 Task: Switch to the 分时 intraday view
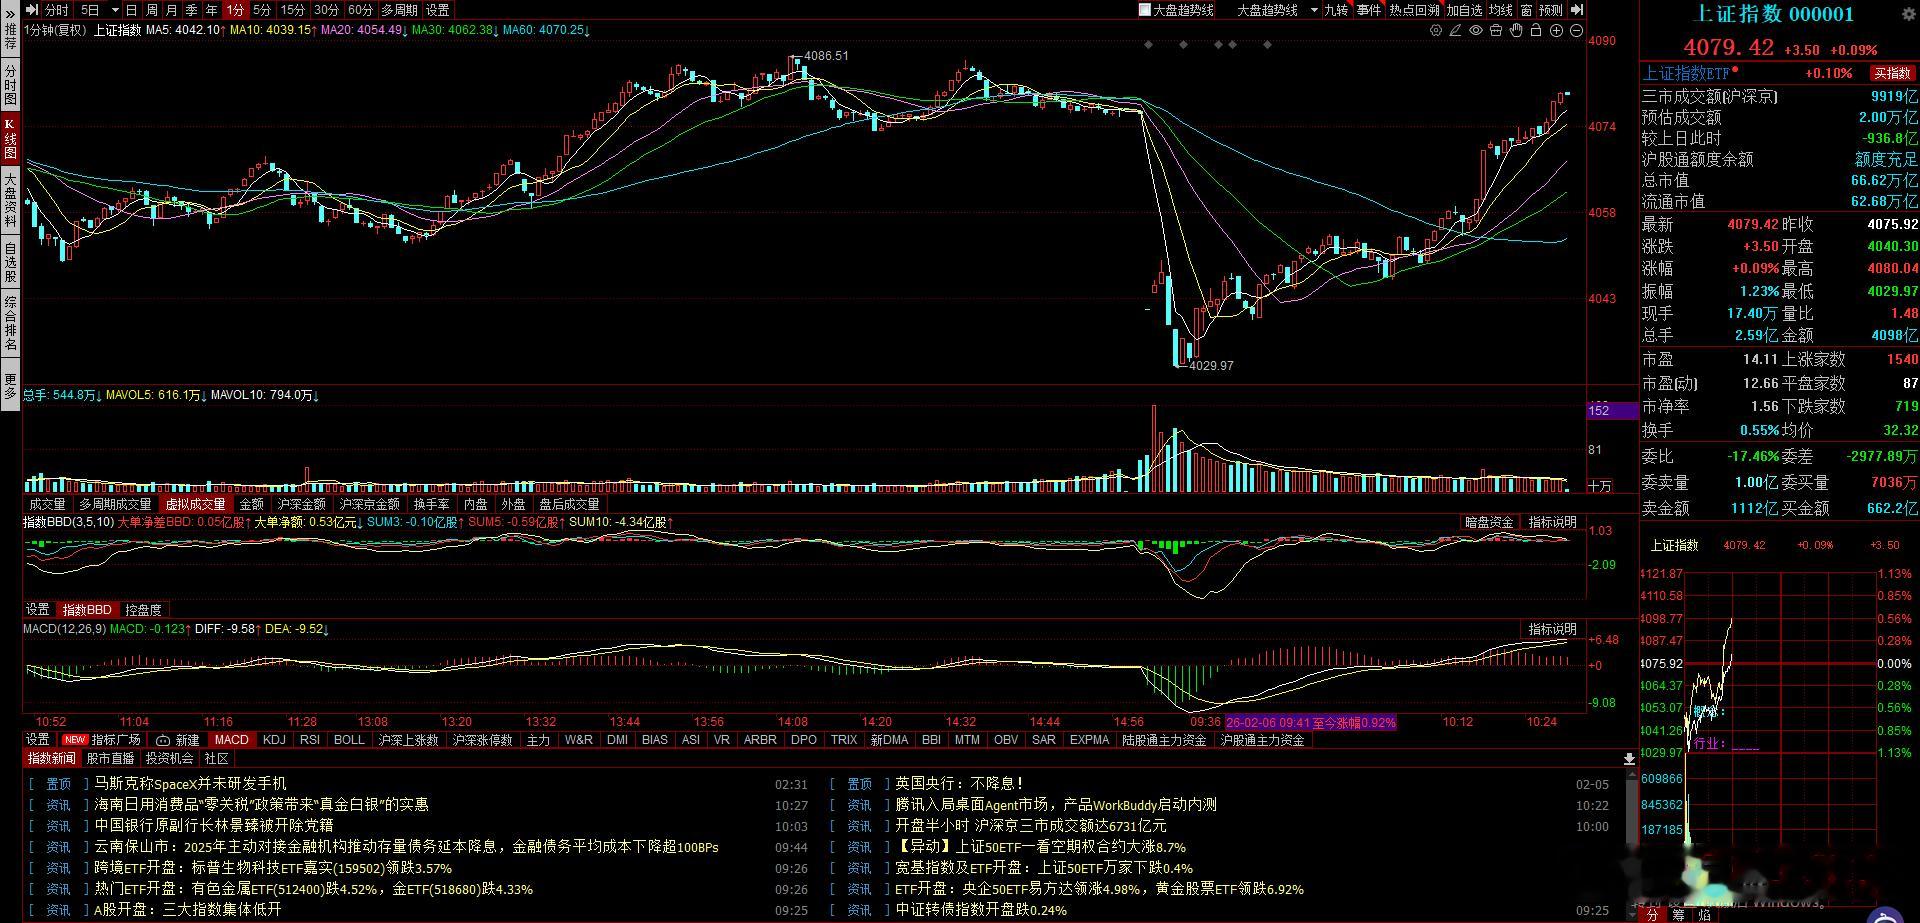tap(57, 10)
